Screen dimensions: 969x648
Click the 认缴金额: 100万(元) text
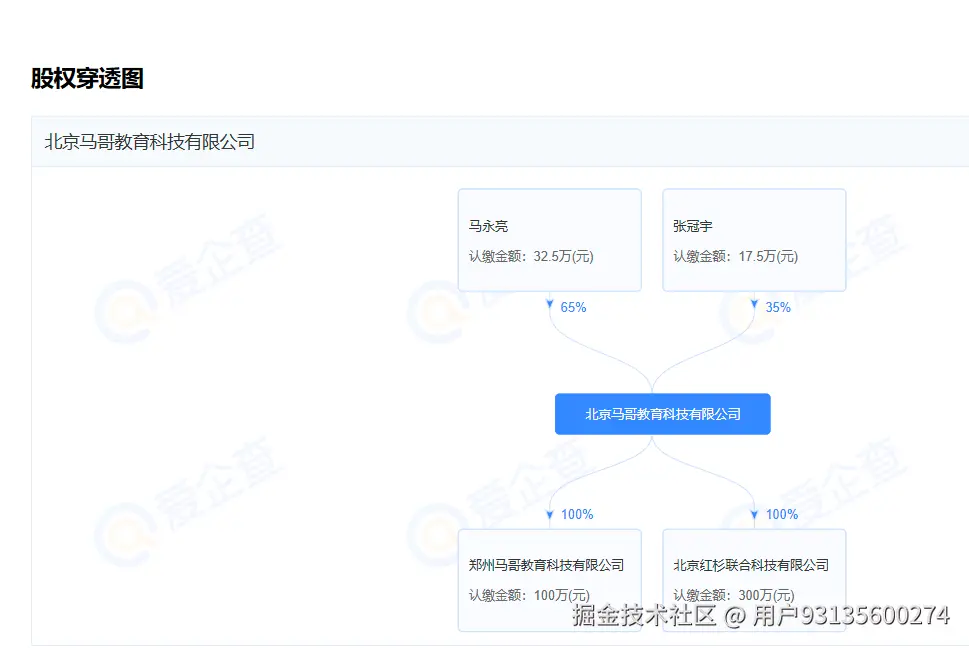click(x=529, y=595)
